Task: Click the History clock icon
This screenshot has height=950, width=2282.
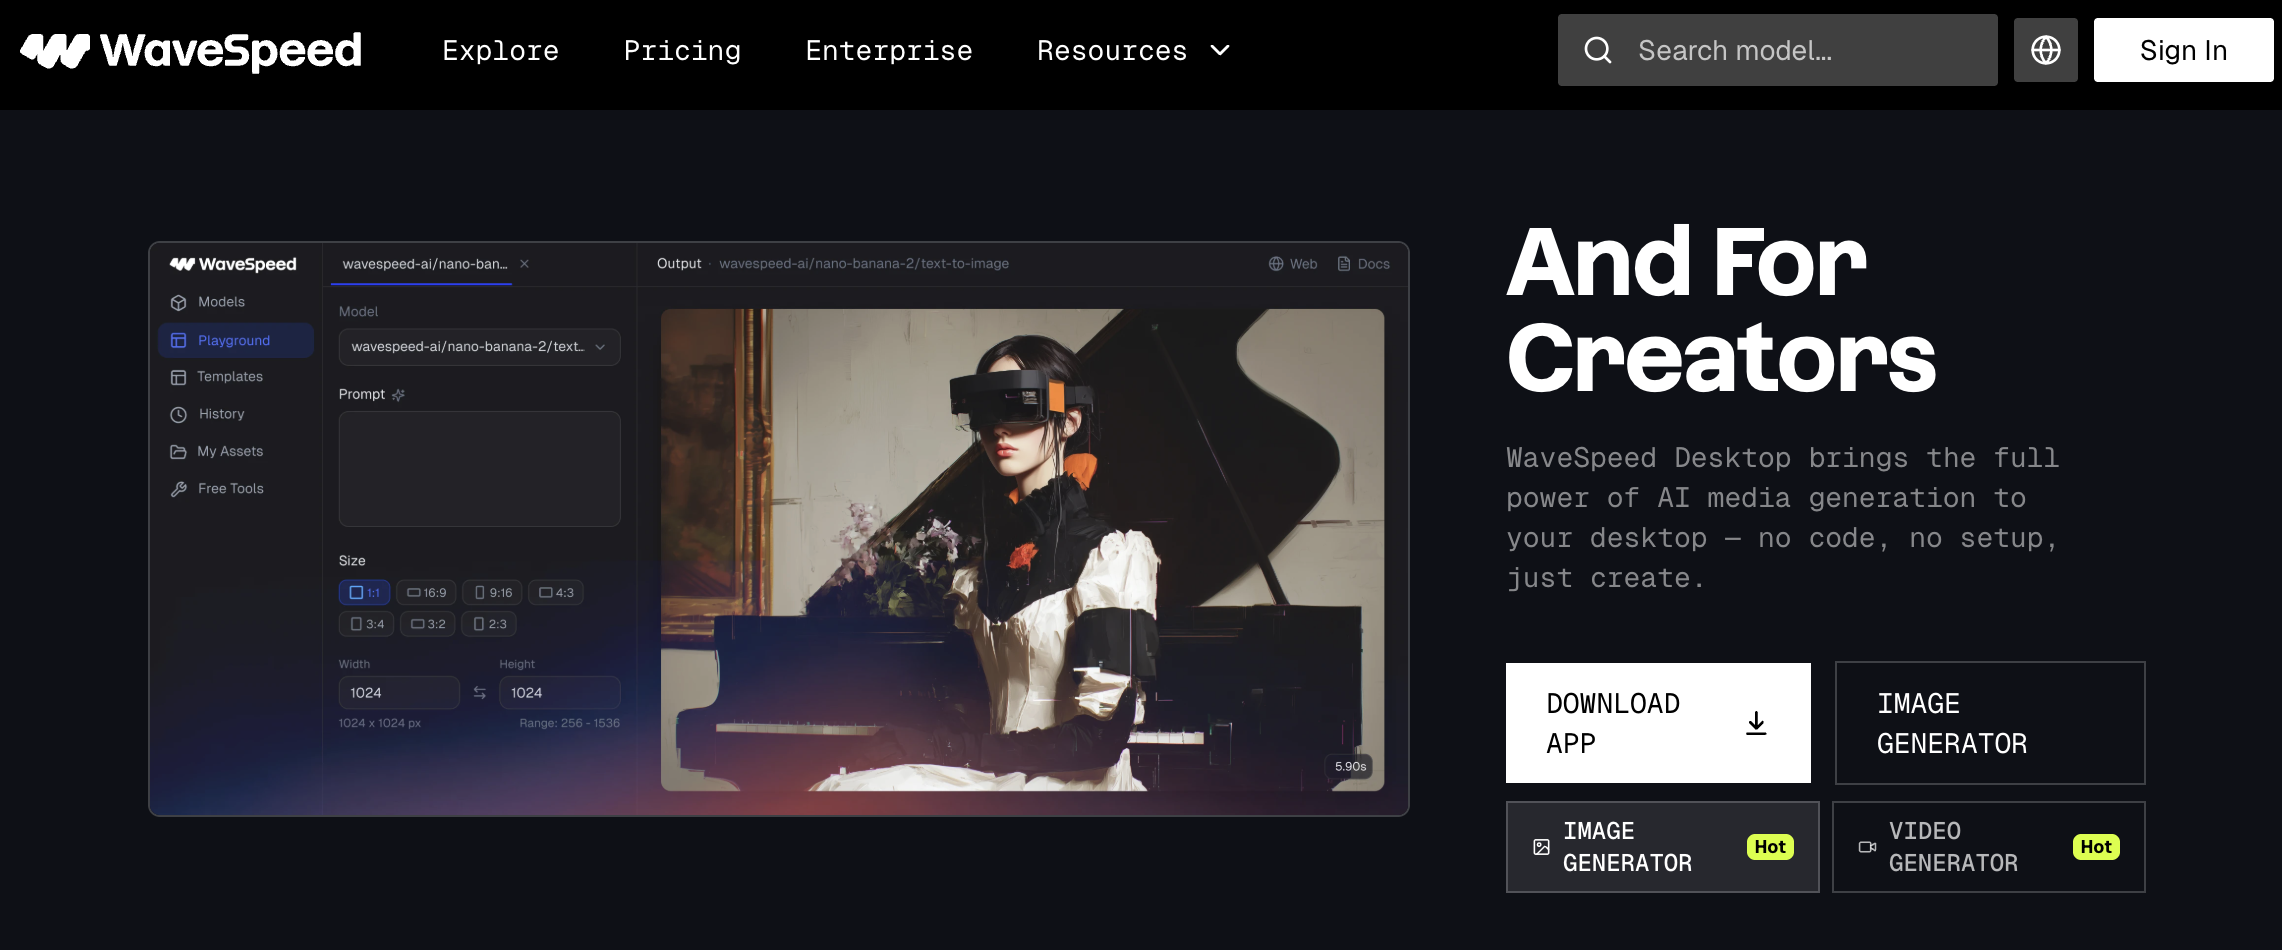Action: click(179, 414)
